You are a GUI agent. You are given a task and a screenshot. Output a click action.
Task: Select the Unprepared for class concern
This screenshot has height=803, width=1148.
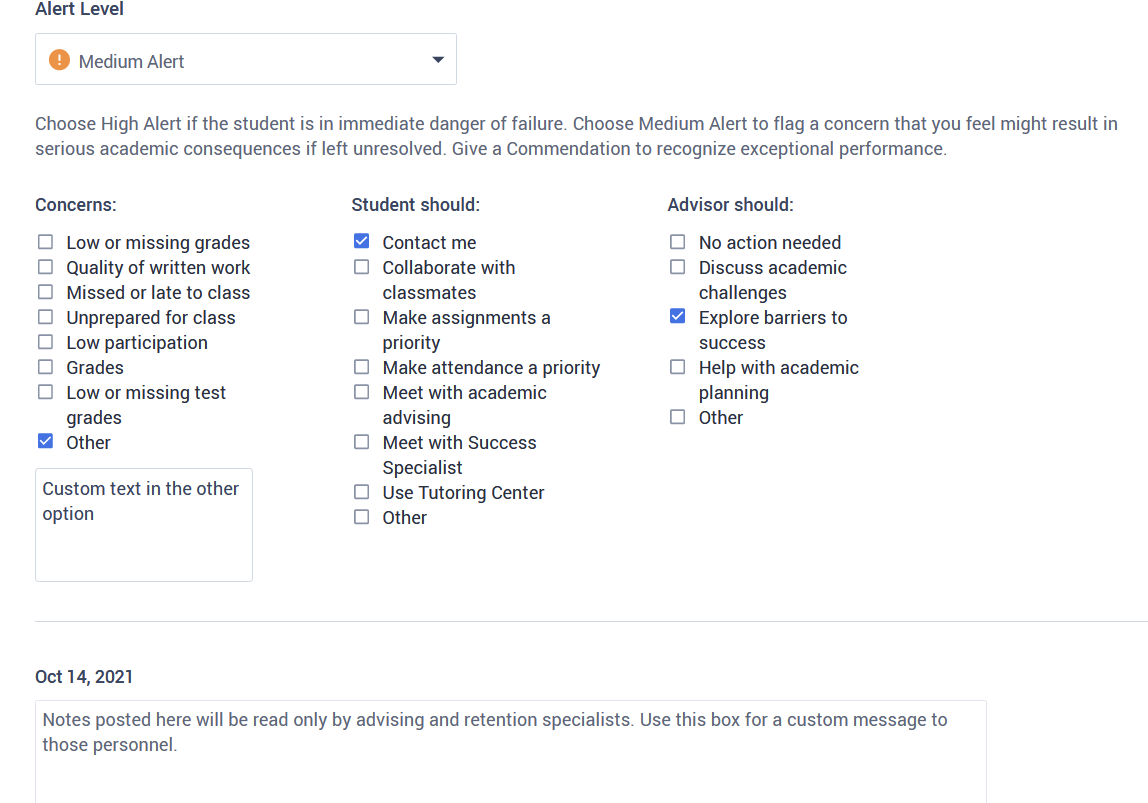45,316
